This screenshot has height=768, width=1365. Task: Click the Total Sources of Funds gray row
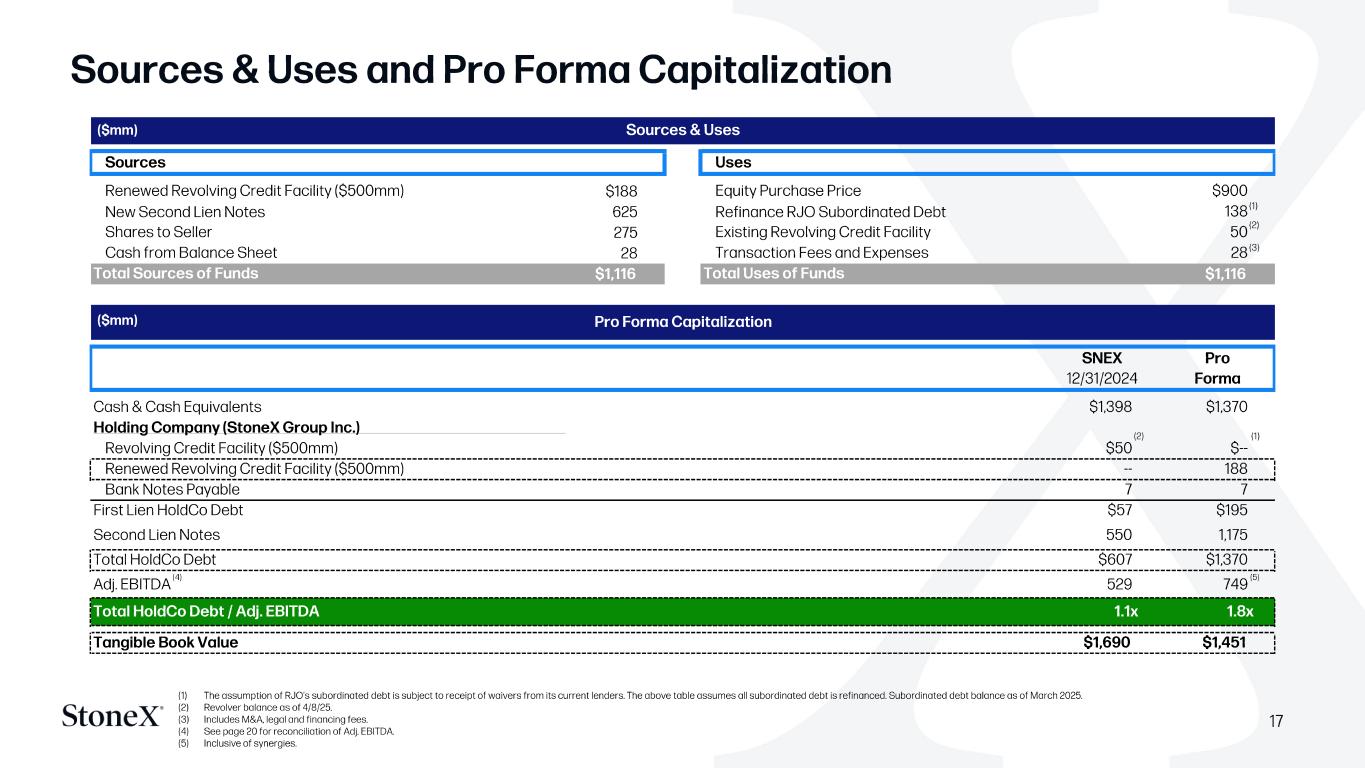pos(378,274)
